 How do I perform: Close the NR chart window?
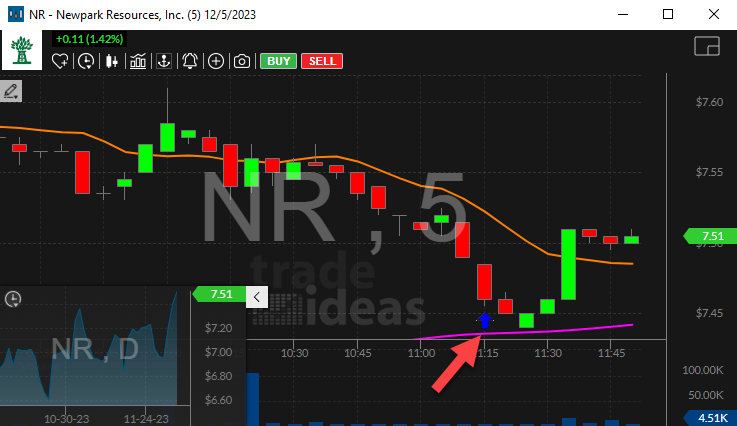click(x=713, y=14)
